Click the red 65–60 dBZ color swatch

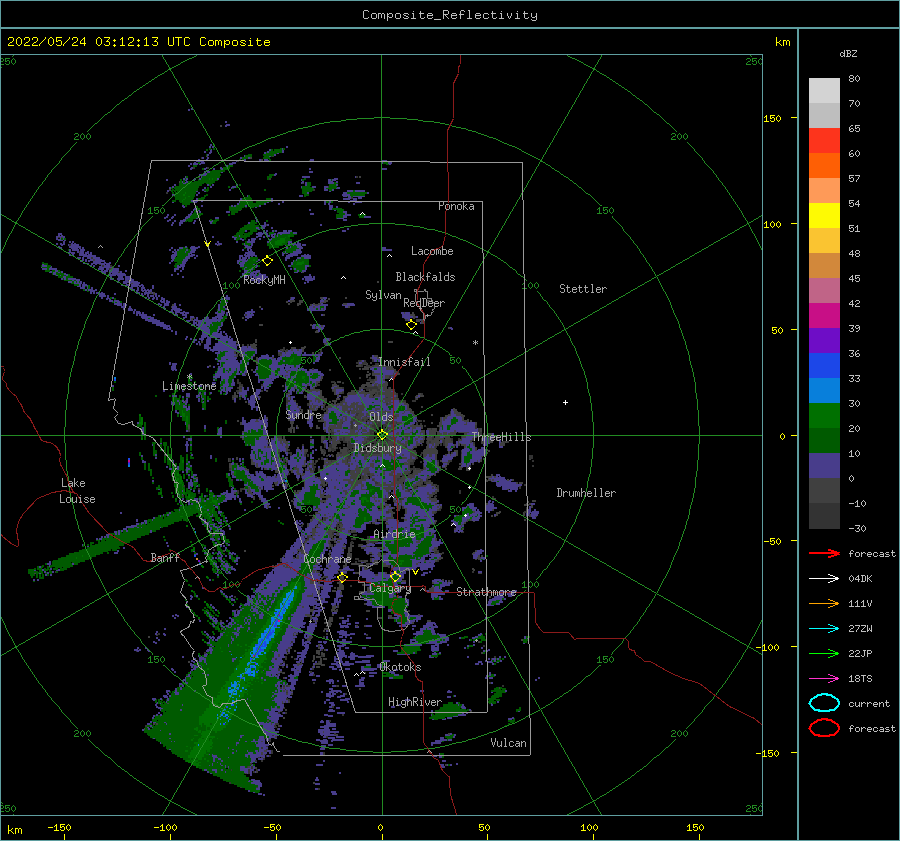pos(824,141)
